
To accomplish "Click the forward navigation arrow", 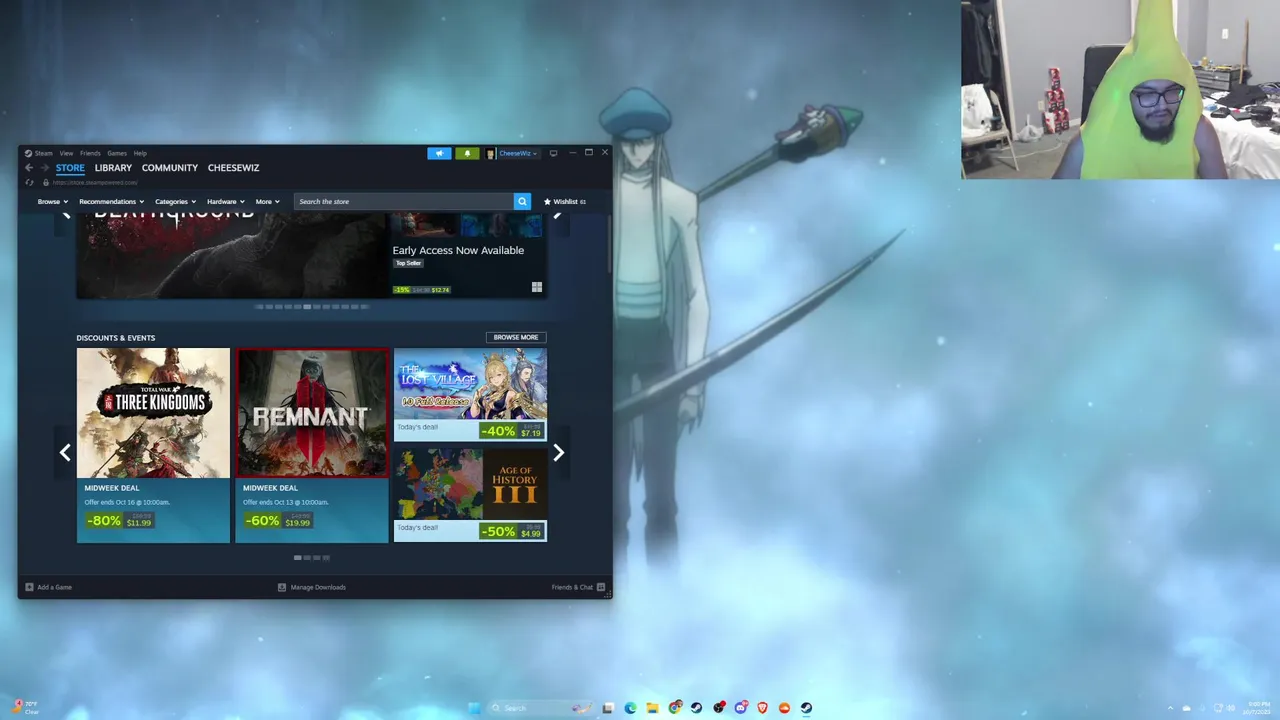I will (x=44, y=168).
